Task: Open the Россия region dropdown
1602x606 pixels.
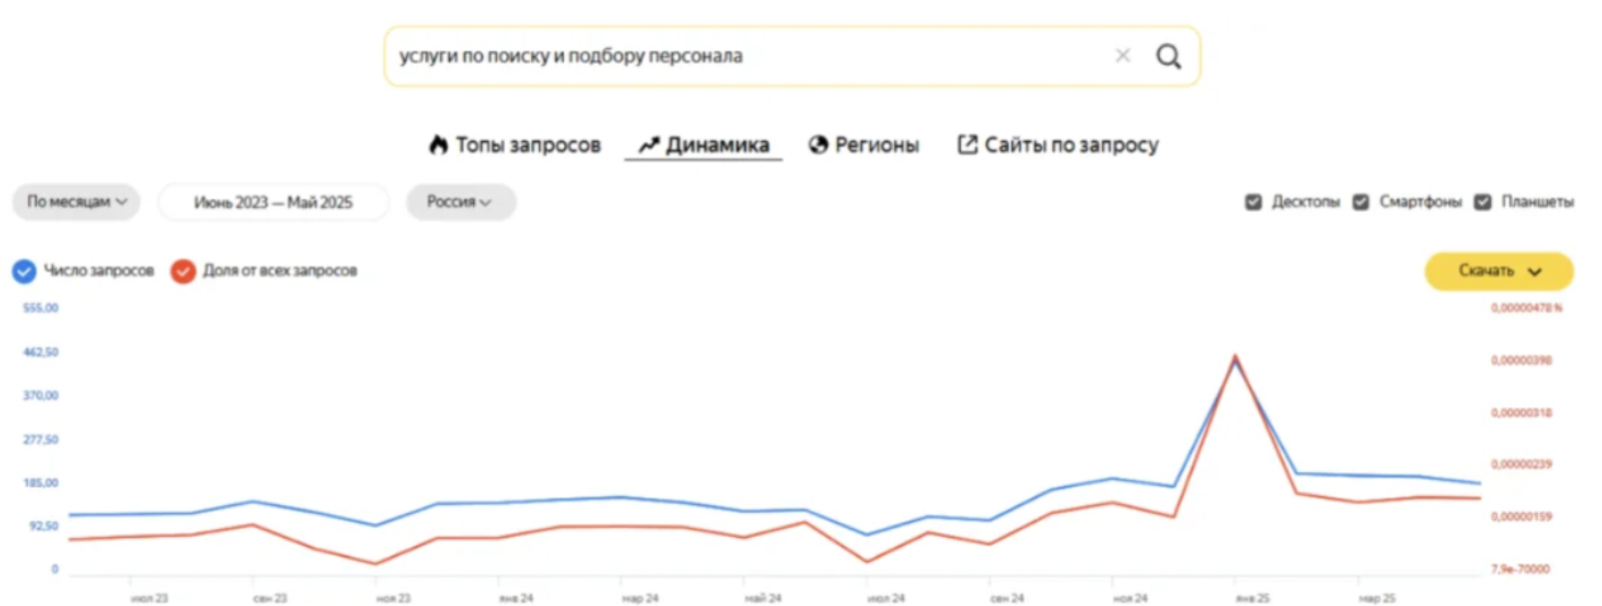Action: pos(460,202)
